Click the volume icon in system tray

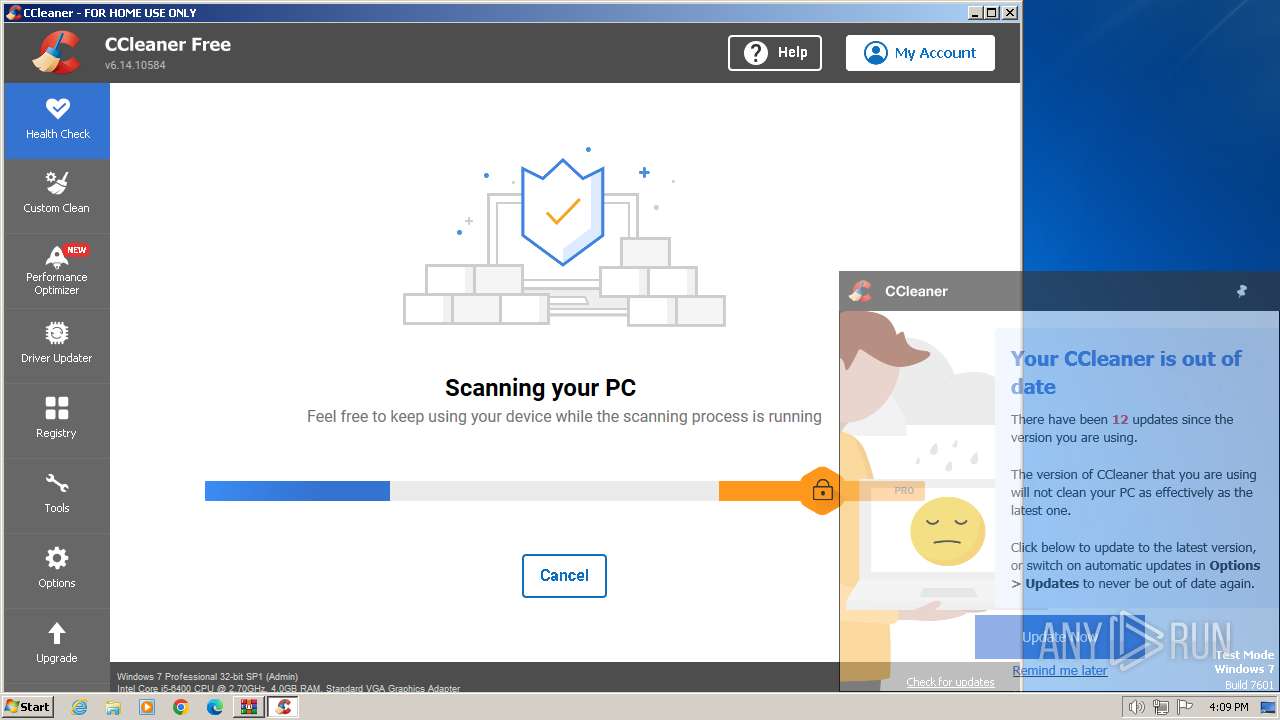click(x=1137, y=707)
